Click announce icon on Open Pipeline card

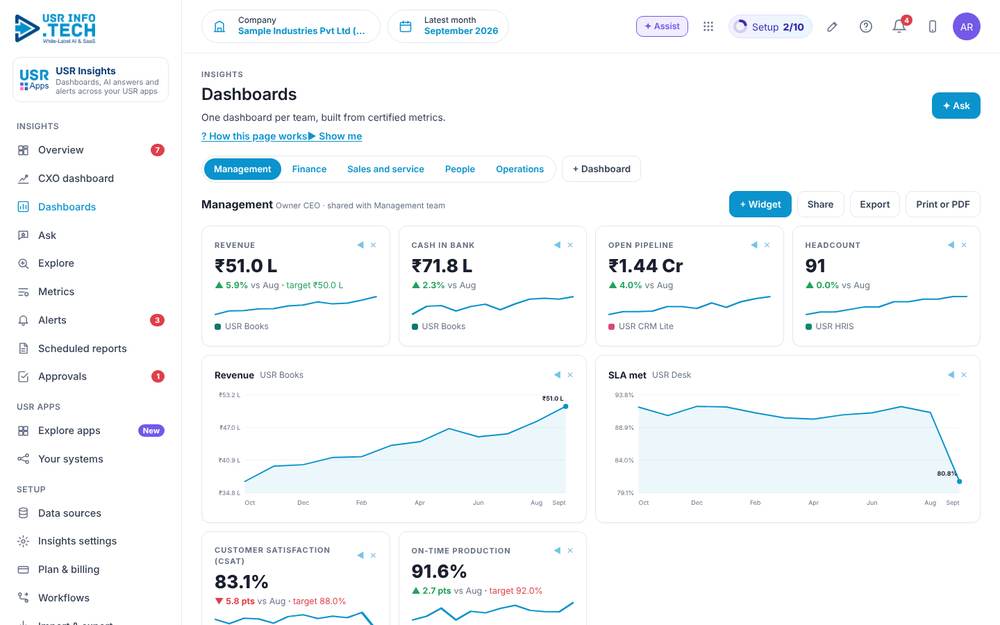click(x=754, y=245)
